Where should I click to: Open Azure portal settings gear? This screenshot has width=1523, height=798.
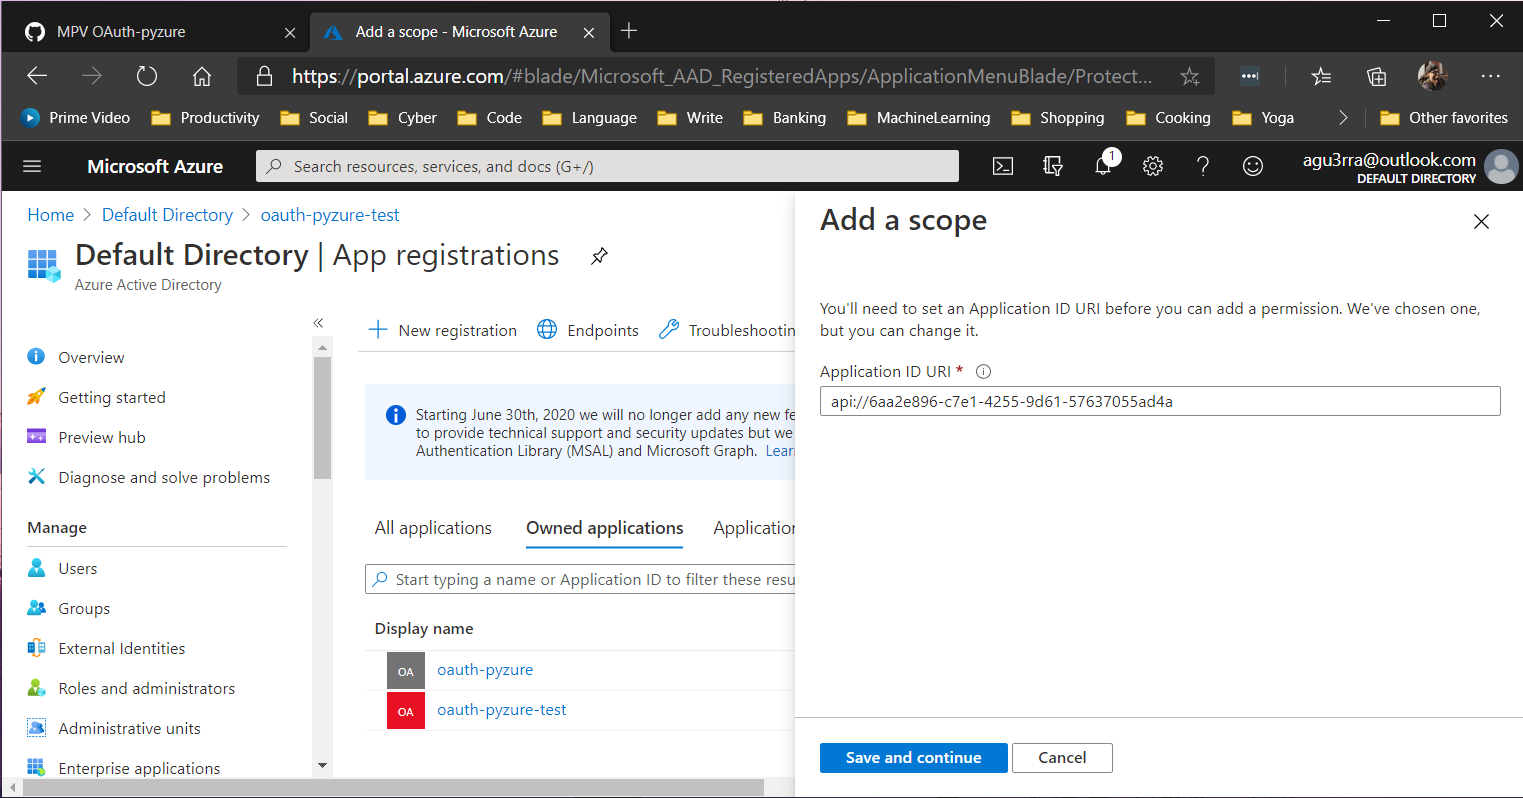point(1153,166)
